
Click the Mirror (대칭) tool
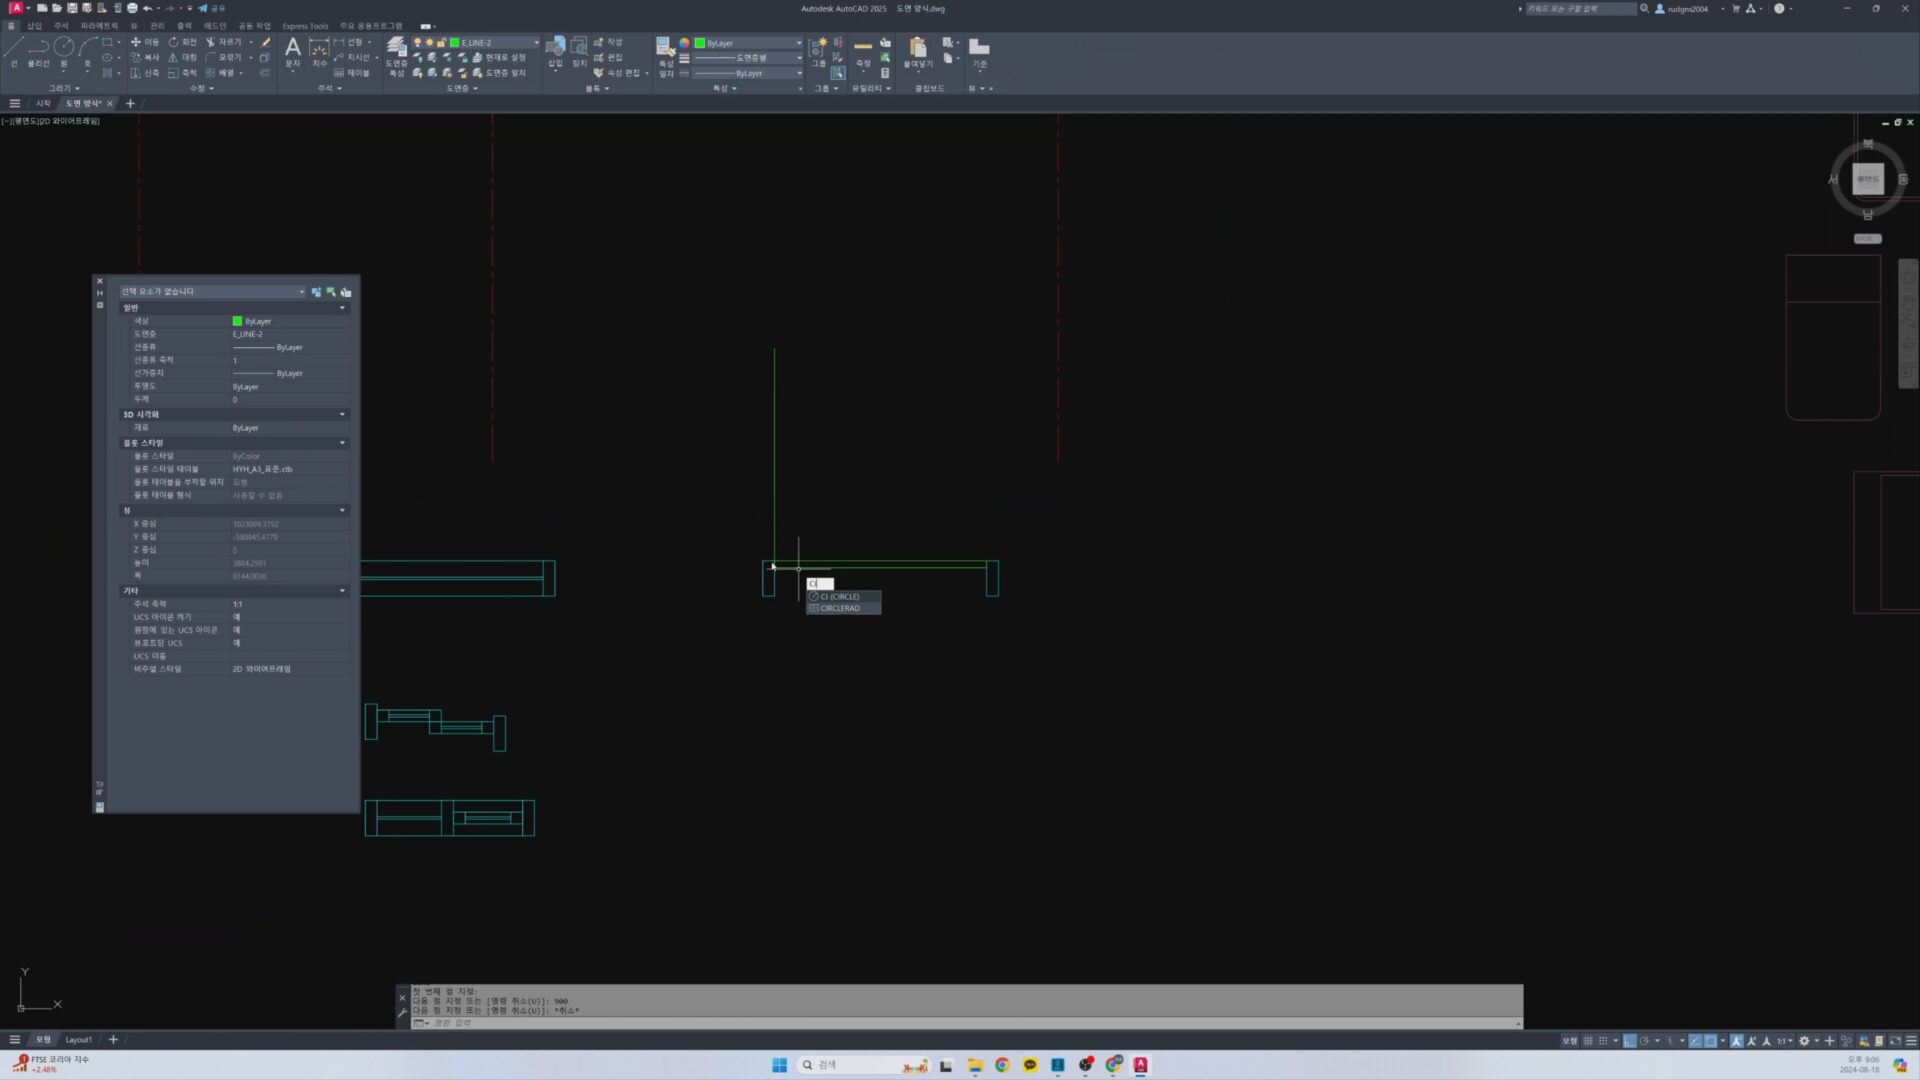(182, 57)
